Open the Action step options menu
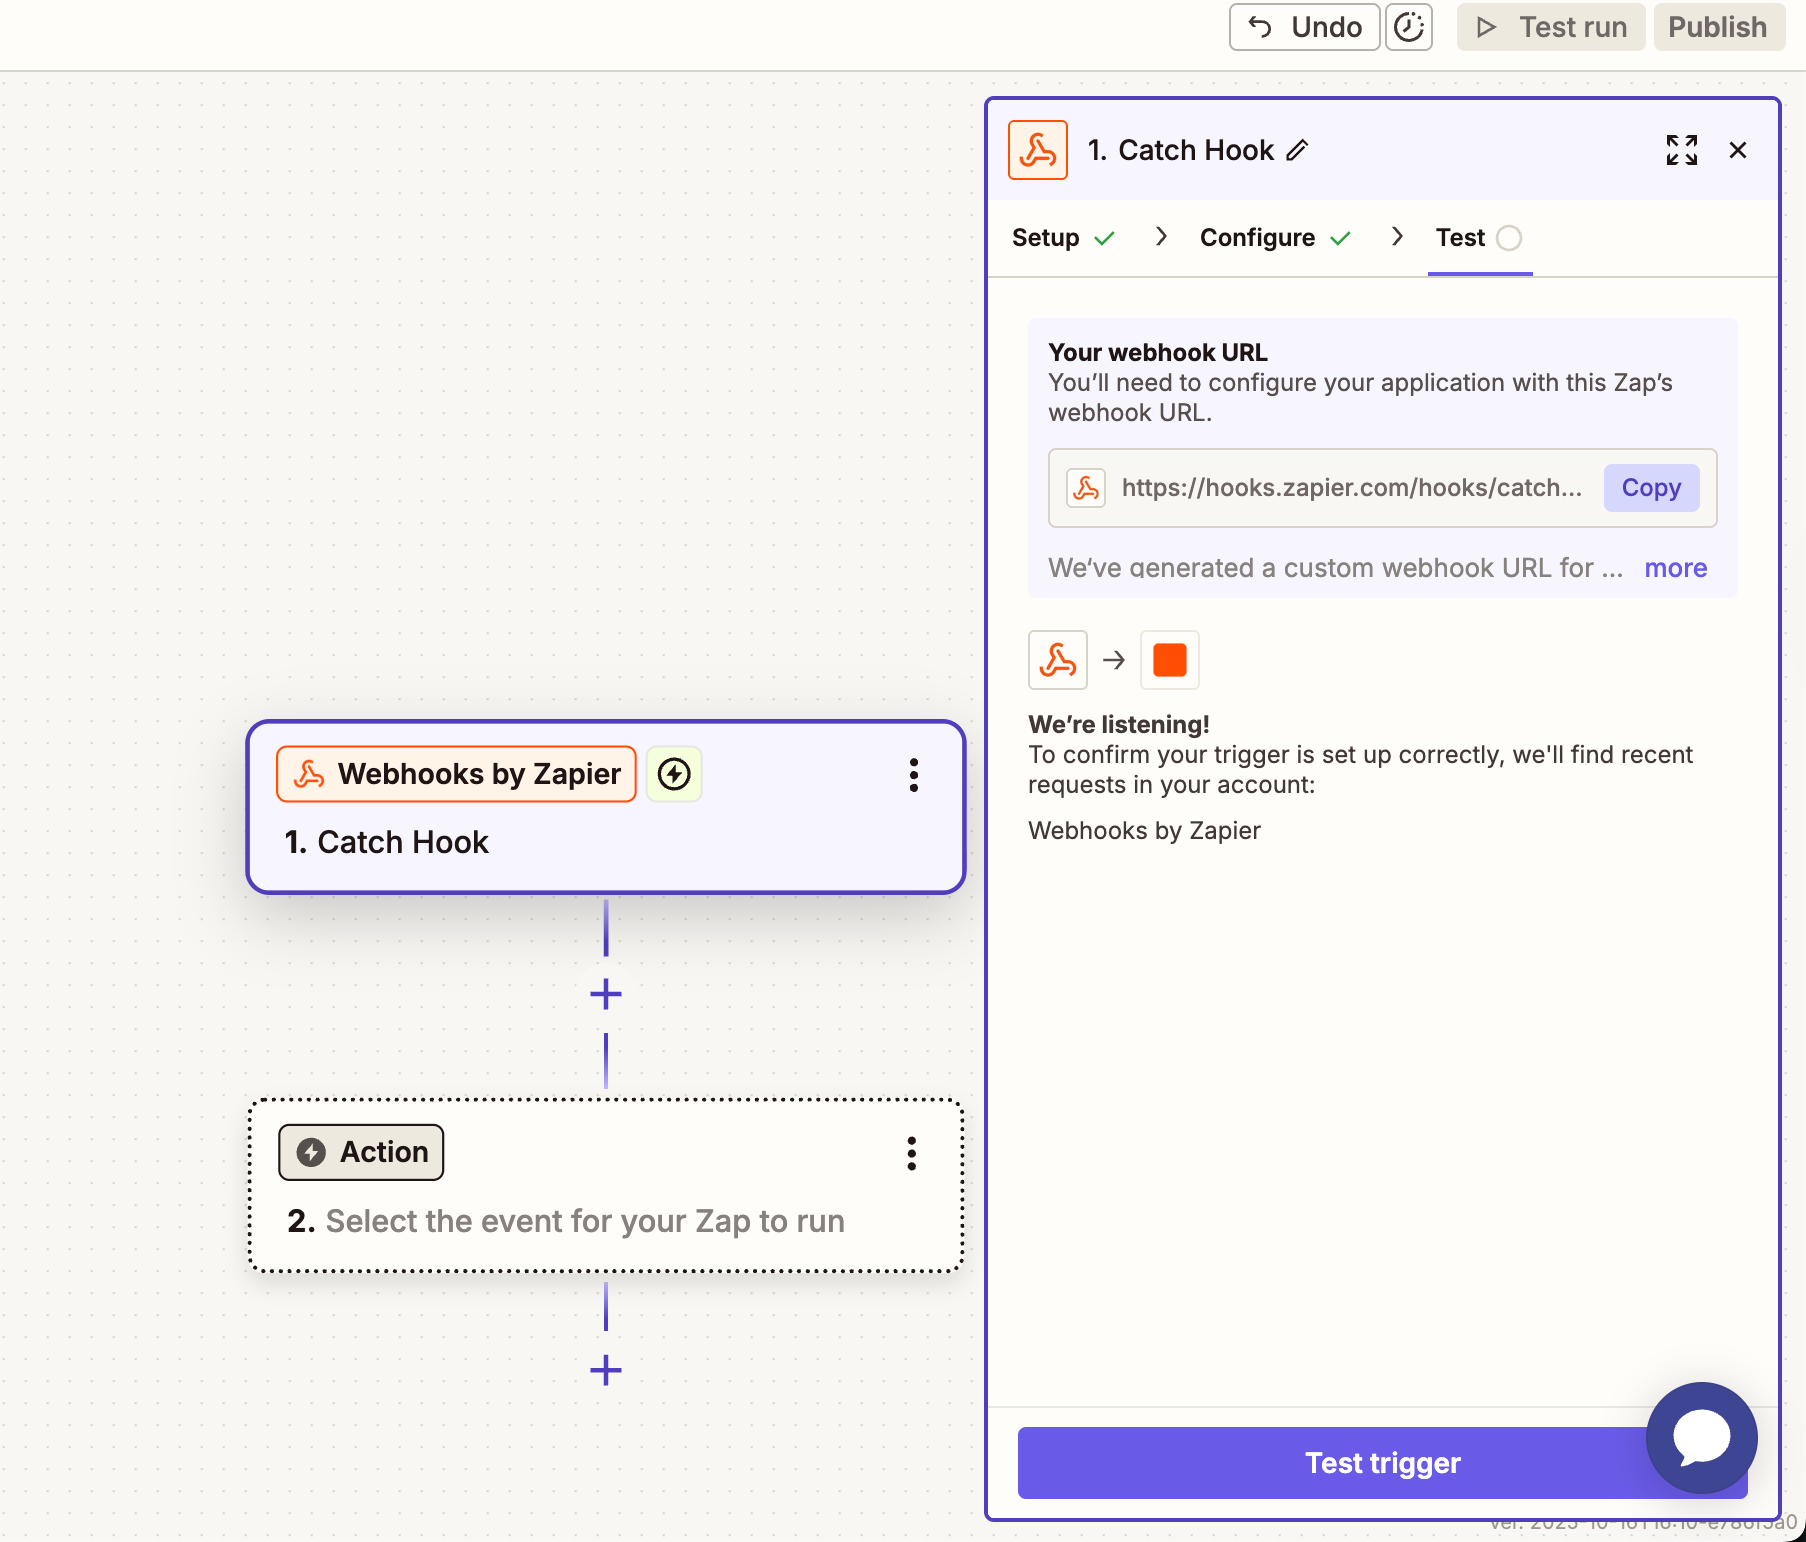This screenshot has height=1542, width=1806. (912, 1153)
